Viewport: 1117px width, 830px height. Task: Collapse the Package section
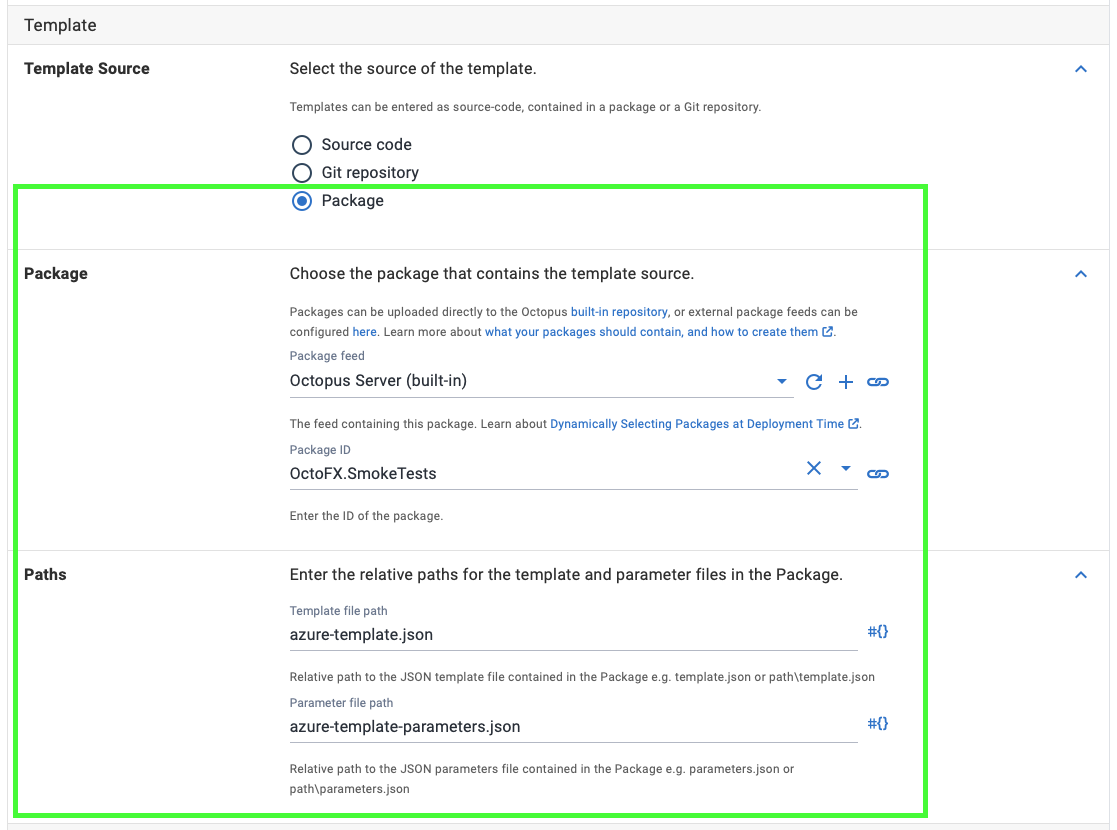tap(1080, 274)
